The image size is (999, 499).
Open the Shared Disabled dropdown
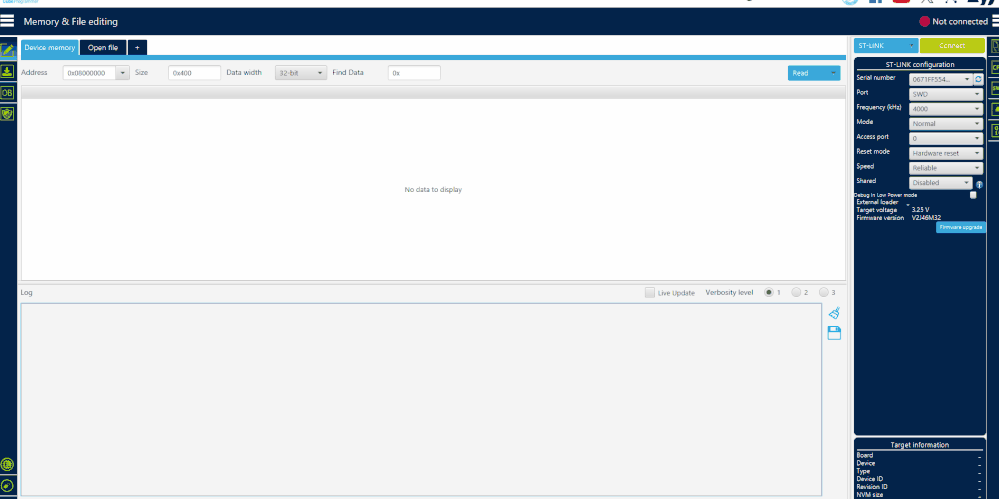point(940,183)
